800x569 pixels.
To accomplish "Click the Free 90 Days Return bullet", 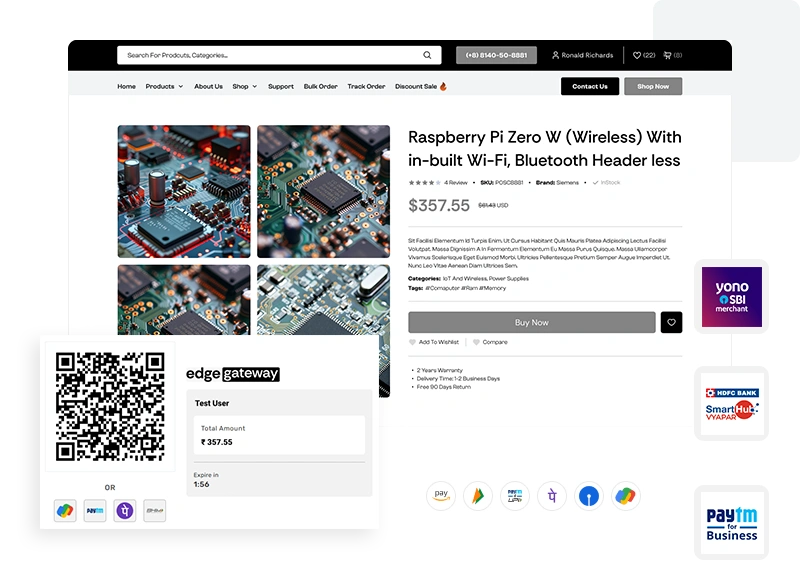I will pyautogui.click(x=443, y=387).
